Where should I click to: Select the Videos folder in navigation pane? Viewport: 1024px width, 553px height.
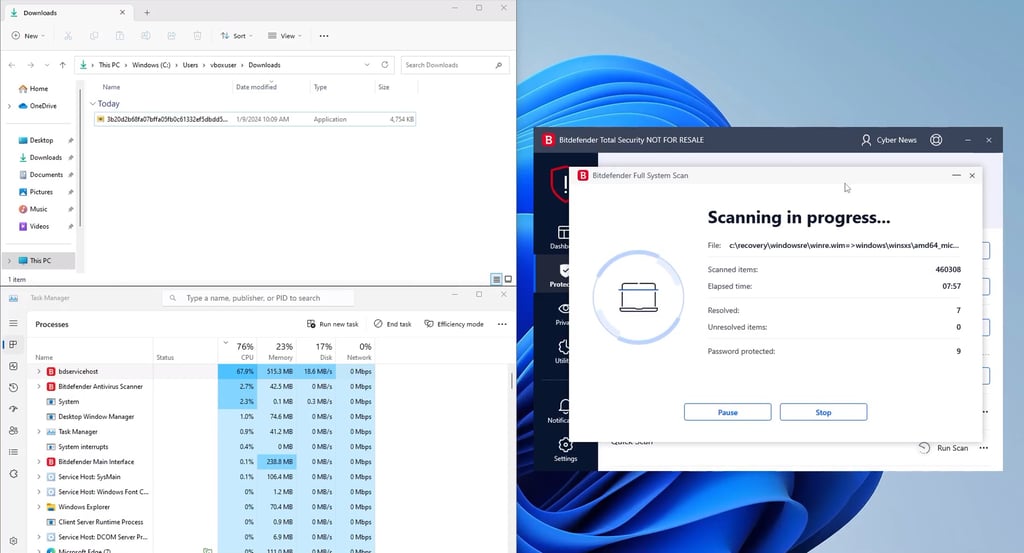pyautogui.click(x=39, y=227)
